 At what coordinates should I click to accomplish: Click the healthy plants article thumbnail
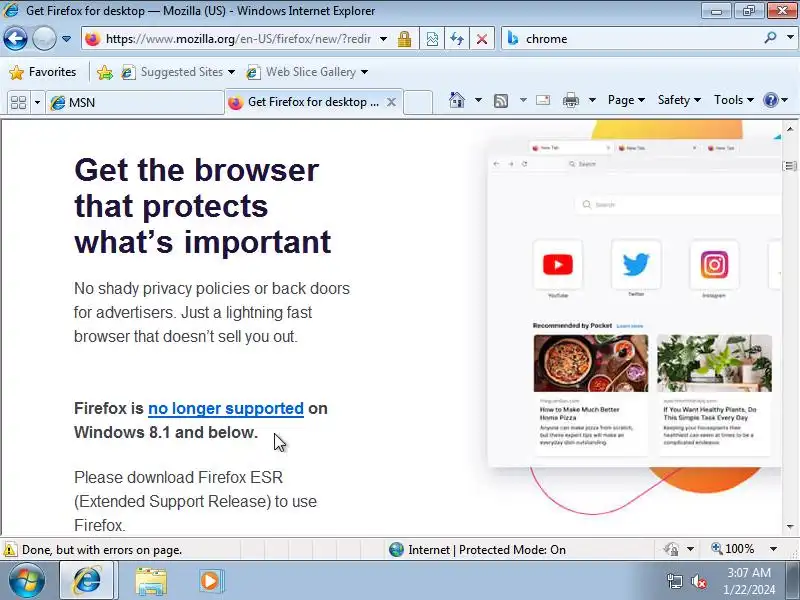pyautogui.click(x=714, y=363)
